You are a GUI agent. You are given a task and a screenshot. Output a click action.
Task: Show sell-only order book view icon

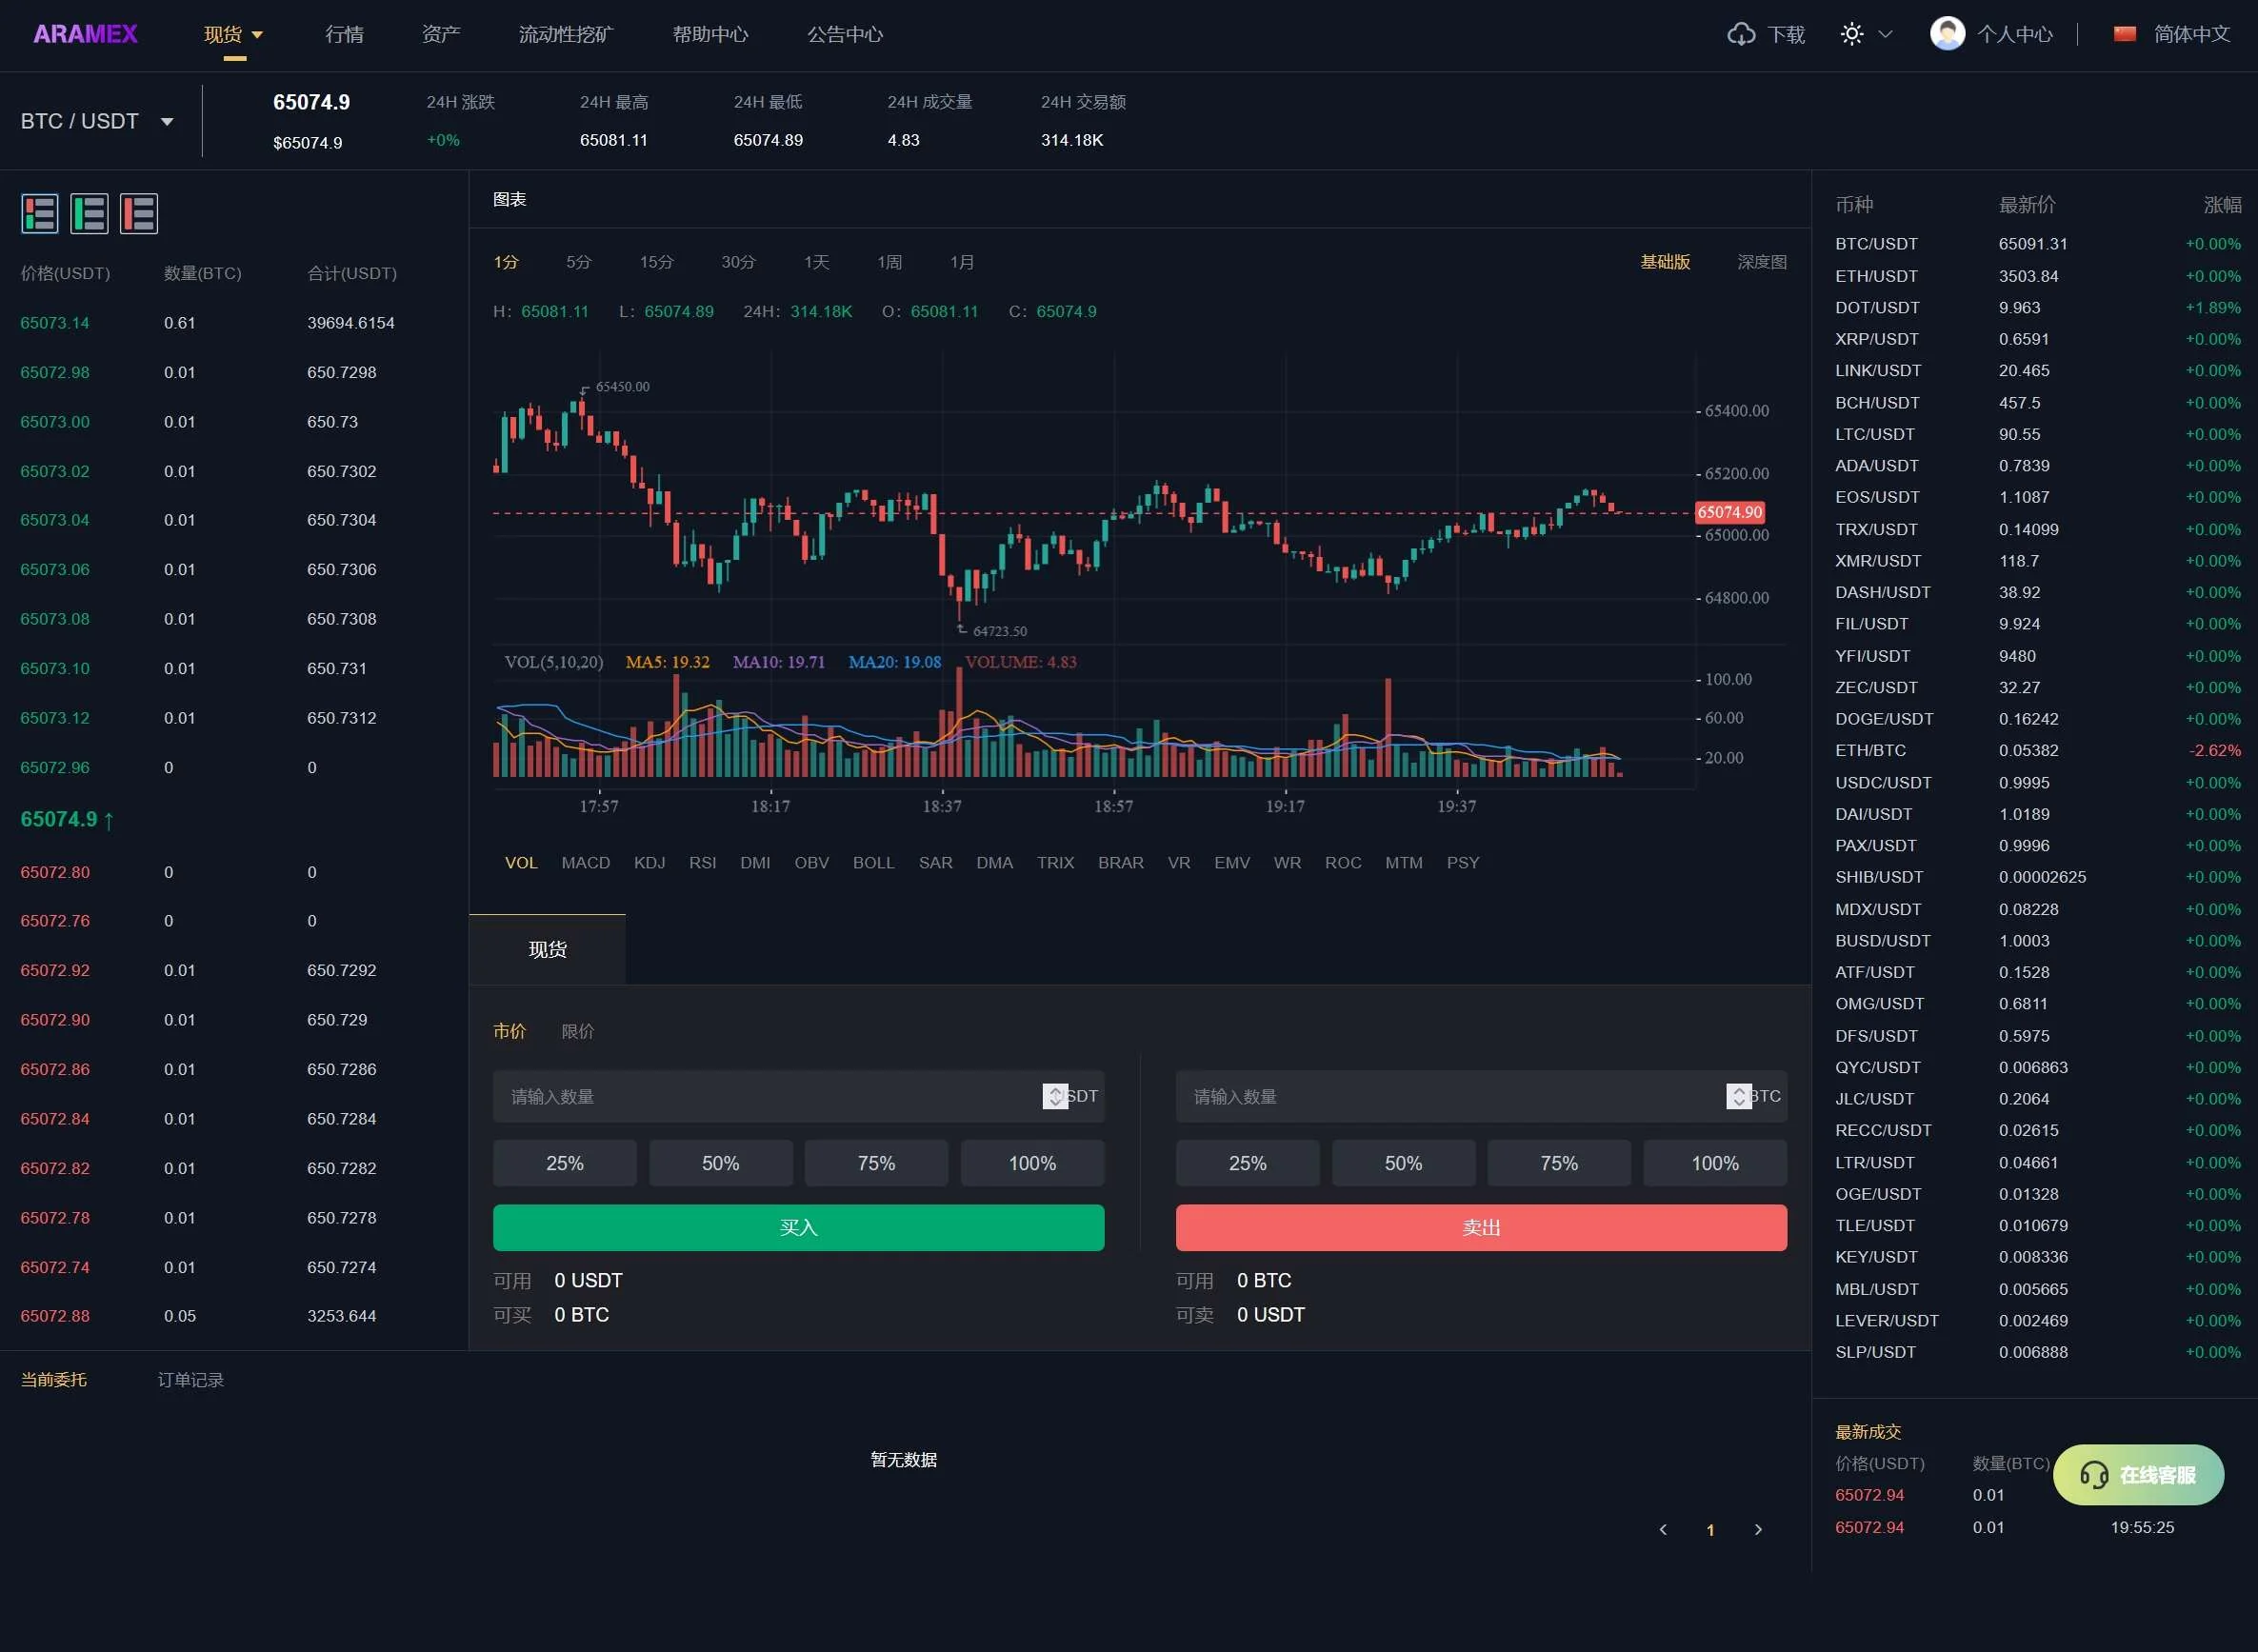139,214
